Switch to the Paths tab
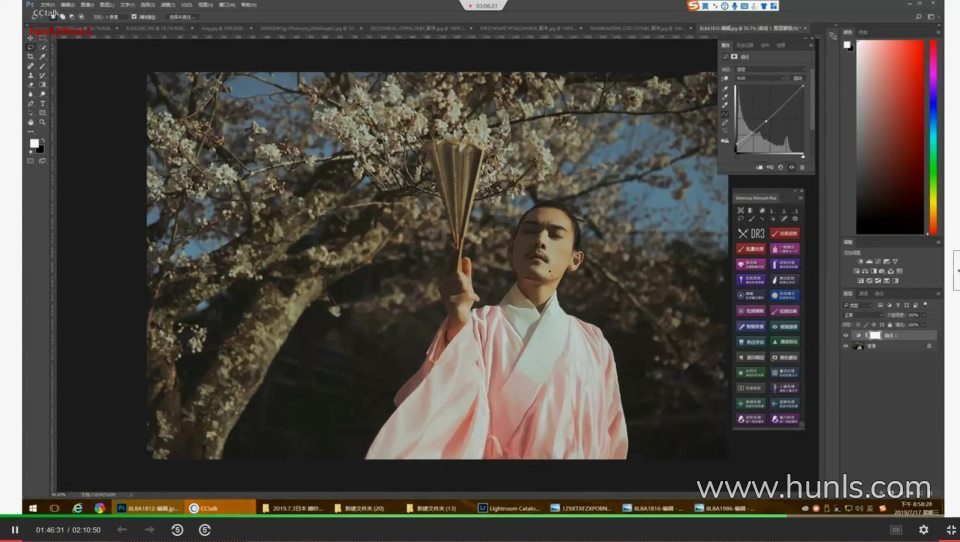The height and width of the screenshot is (542, 960). coord(879,293)
